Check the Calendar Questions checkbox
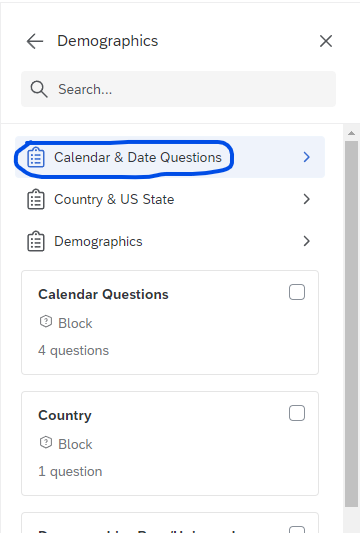This screenshot has width=360, height=533. (297, 292)
